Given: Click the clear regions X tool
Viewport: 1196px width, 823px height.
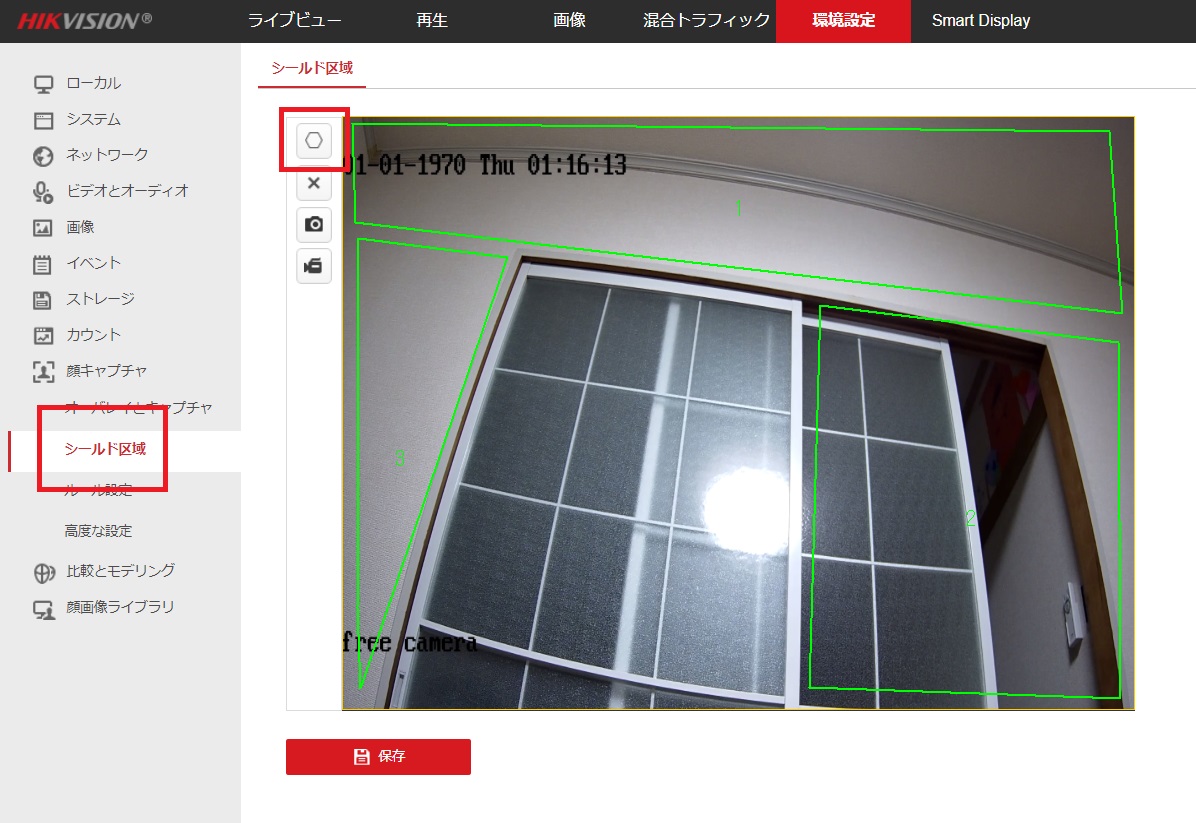Looking at the screenshot, I should coord(313,183).
